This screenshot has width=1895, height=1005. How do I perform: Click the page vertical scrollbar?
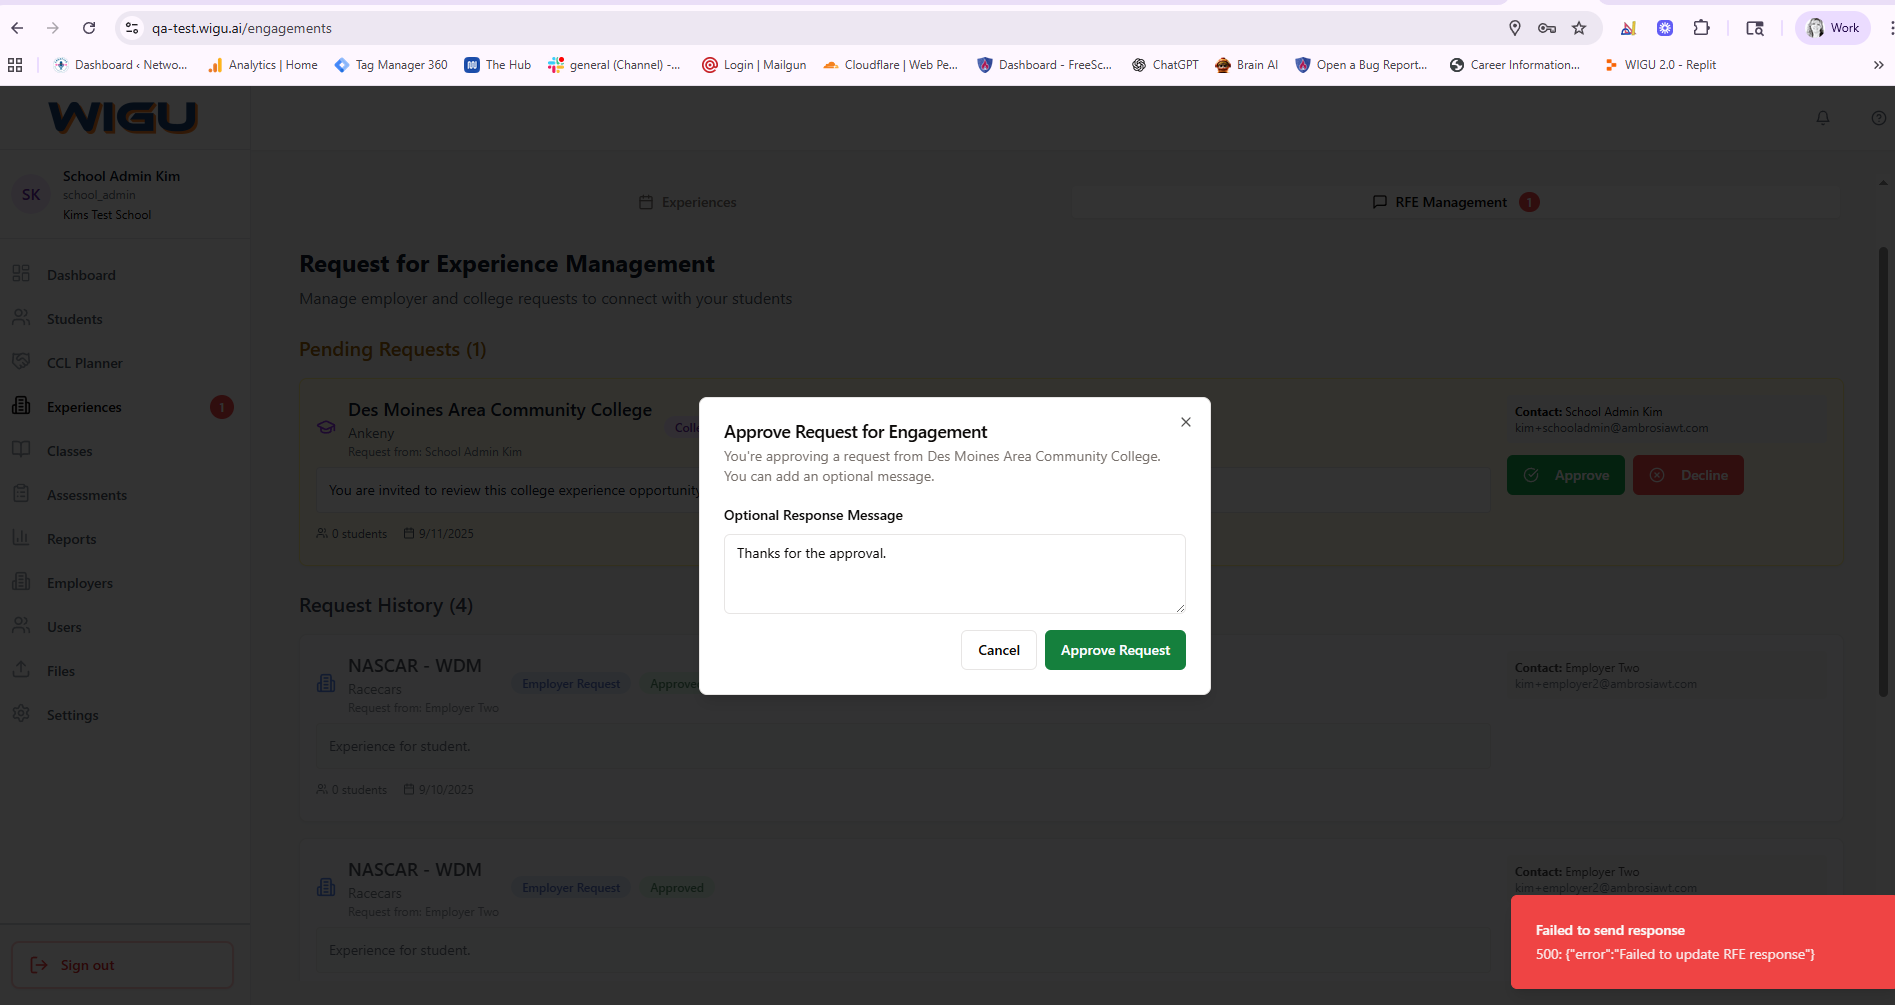(1882, 470)
